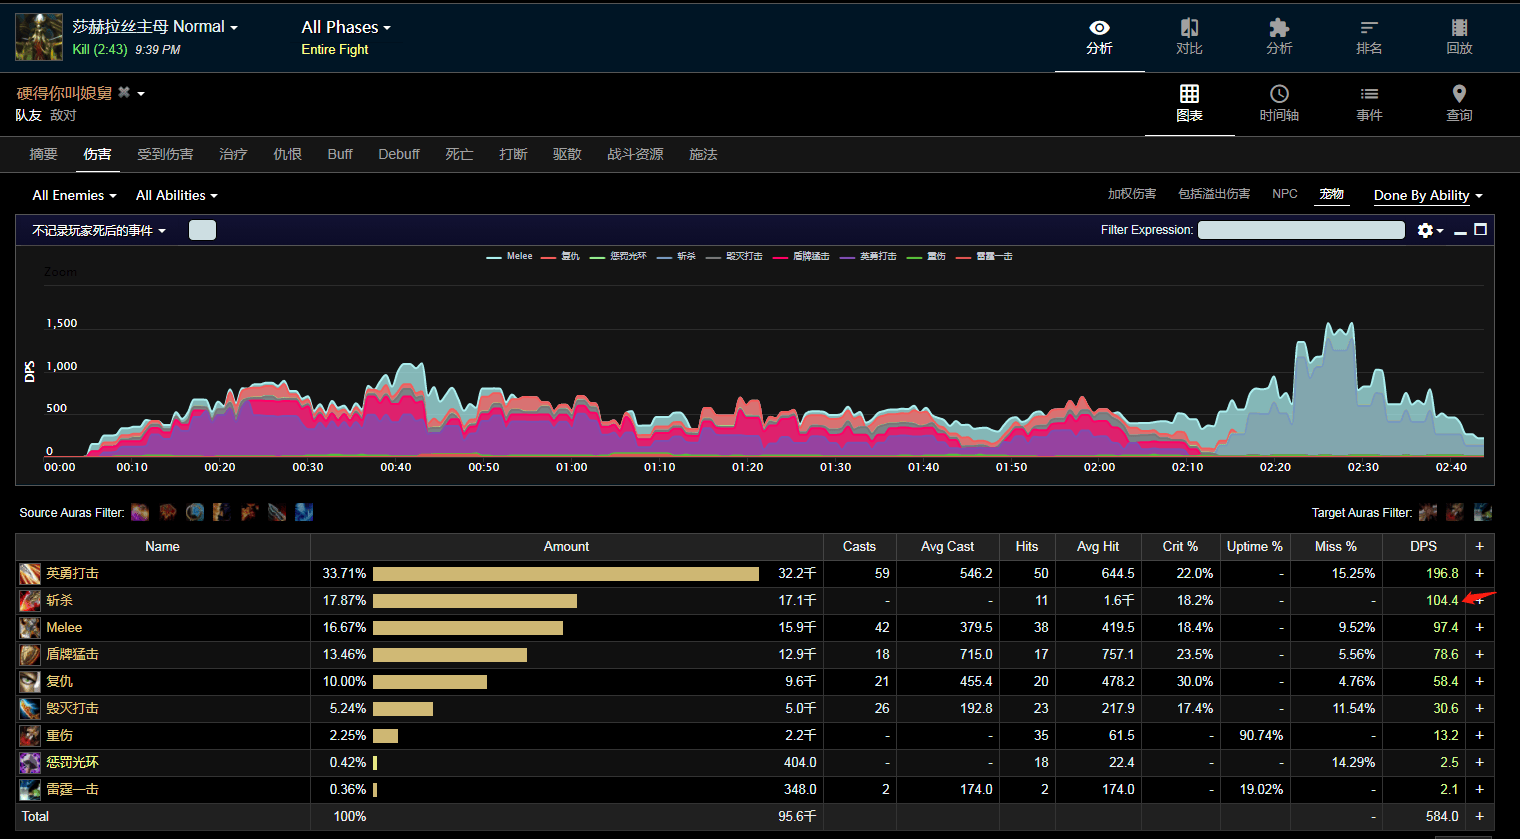Sort the table by the DPS column
1520x840 pixels.
coord(1424,547)
